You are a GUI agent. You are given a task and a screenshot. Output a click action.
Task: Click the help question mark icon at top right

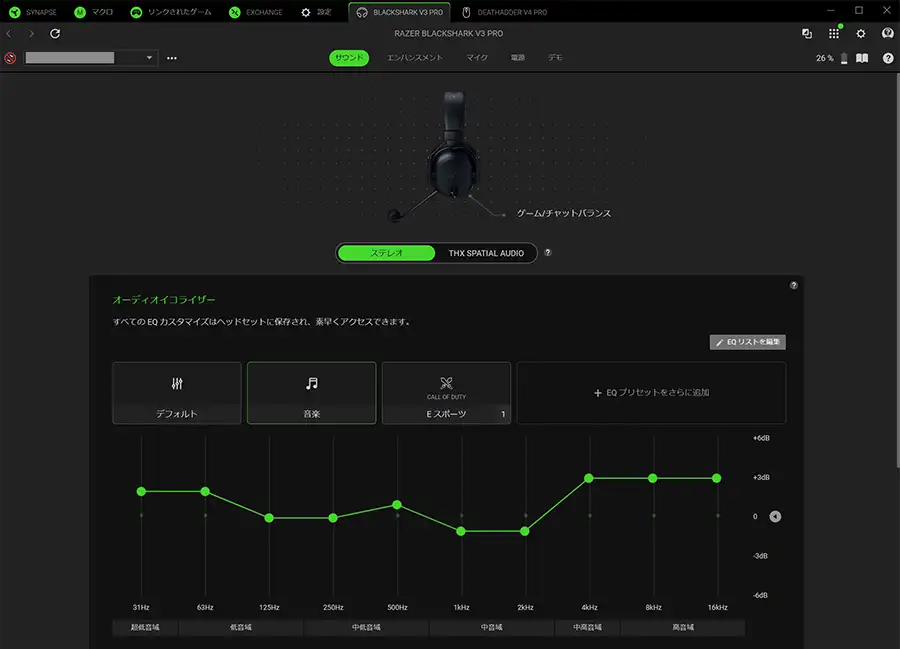(x=888, y=58)
